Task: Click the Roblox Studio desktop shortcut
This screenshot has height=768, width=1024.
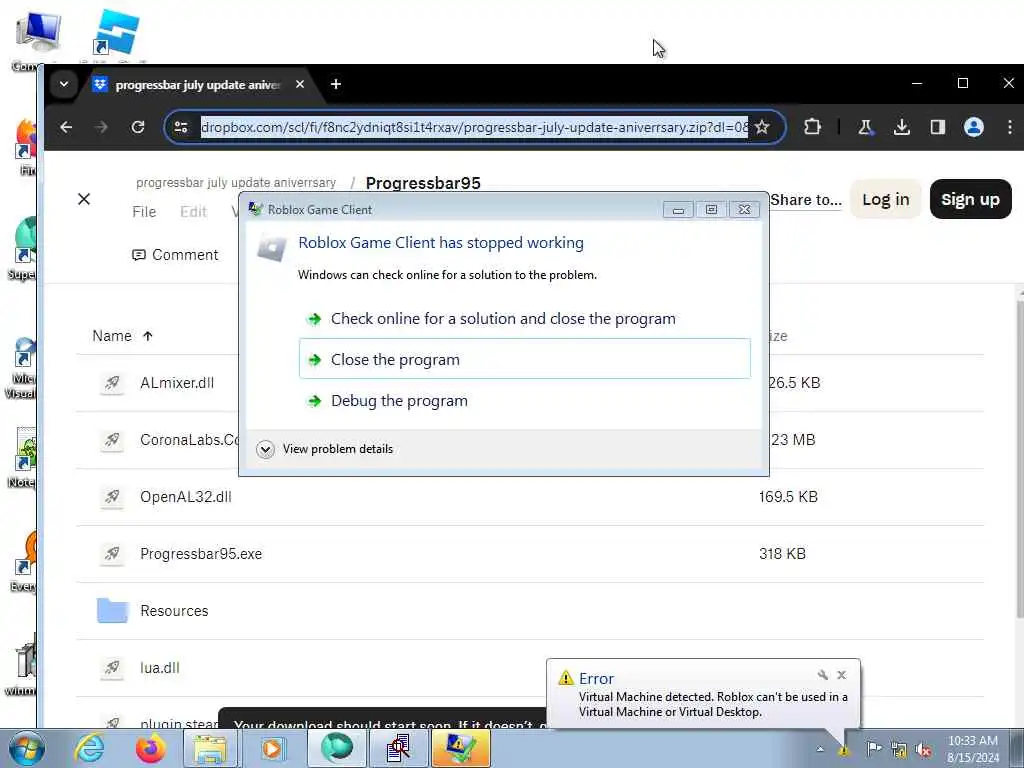Action: click(x=116, y=33)
